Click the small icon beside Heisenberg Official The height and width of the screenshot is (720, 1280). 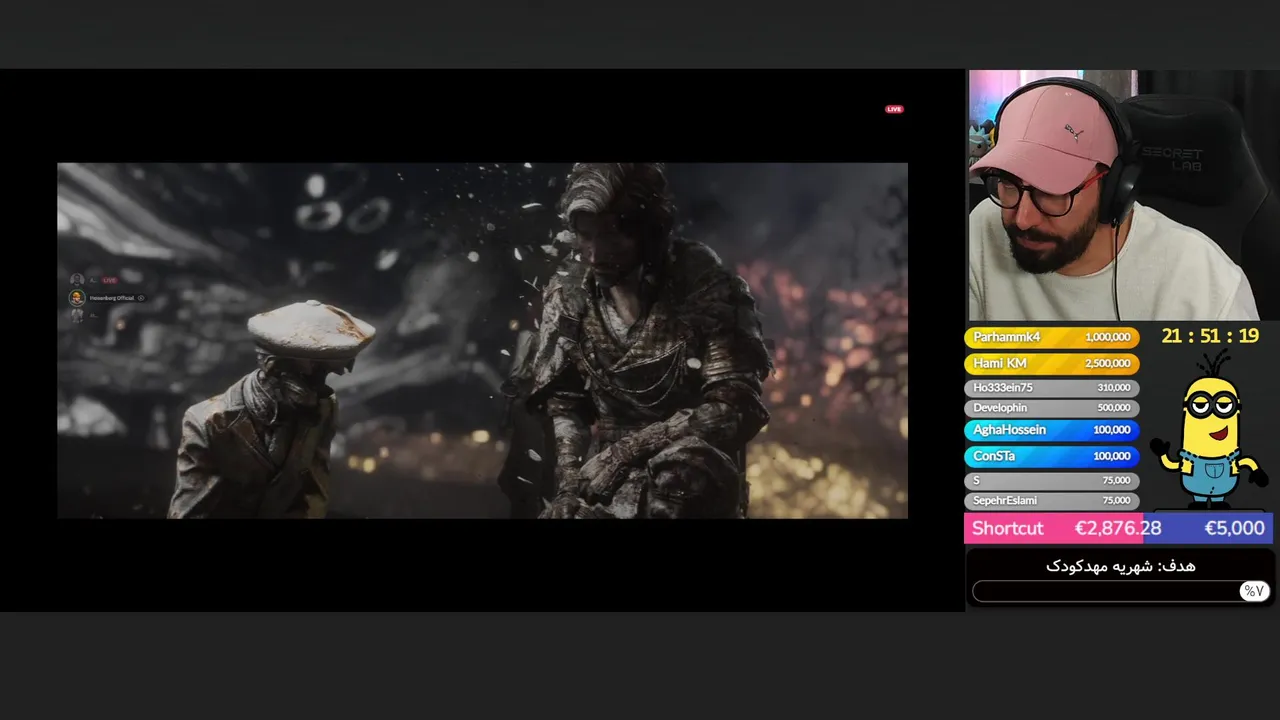(x=140, y=298)
